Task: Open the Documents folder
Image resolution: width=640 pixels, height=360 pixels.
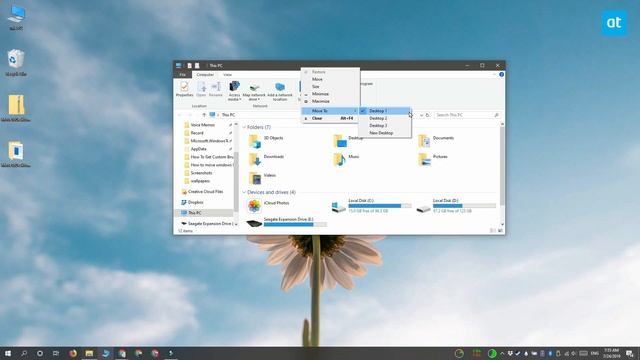Action: point(436,141)
